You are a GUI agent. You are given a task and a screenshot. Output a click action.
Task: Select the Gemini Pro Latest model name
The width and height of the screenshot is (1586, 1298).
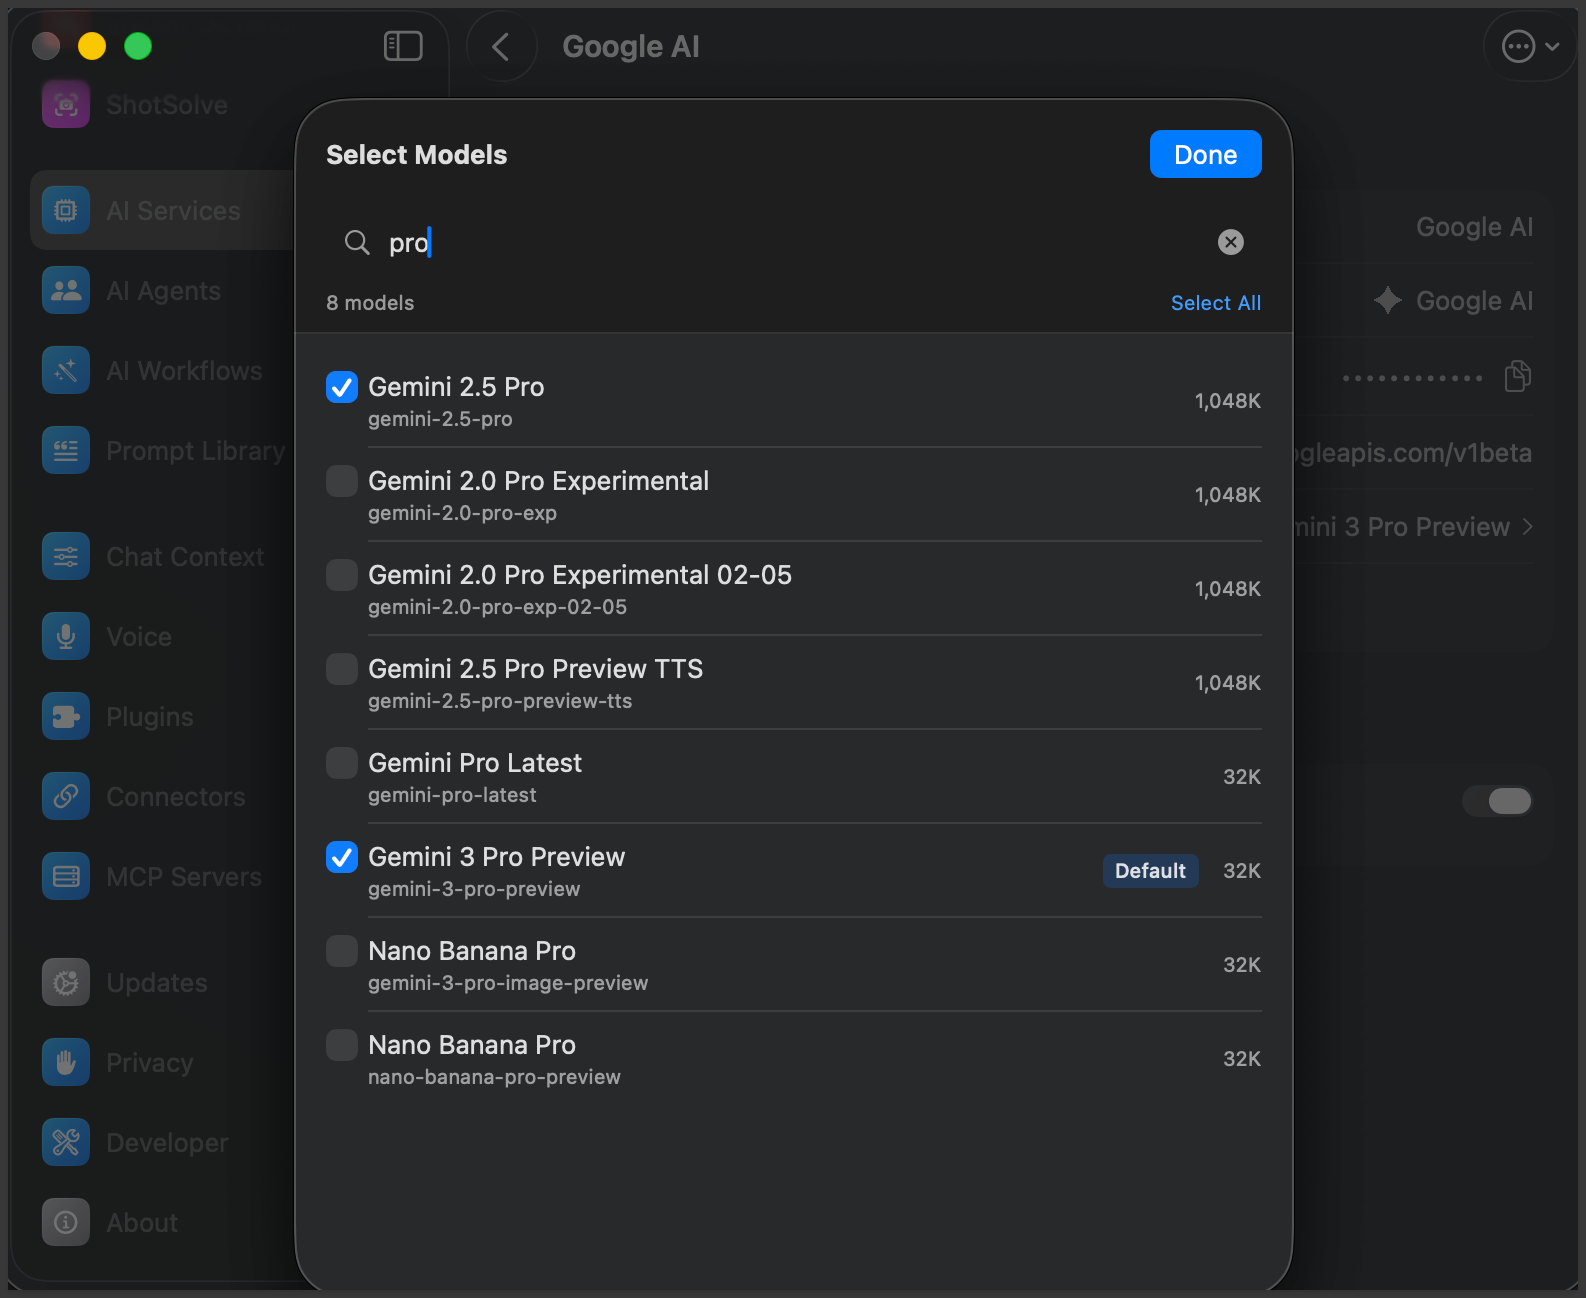pos(475,763)
